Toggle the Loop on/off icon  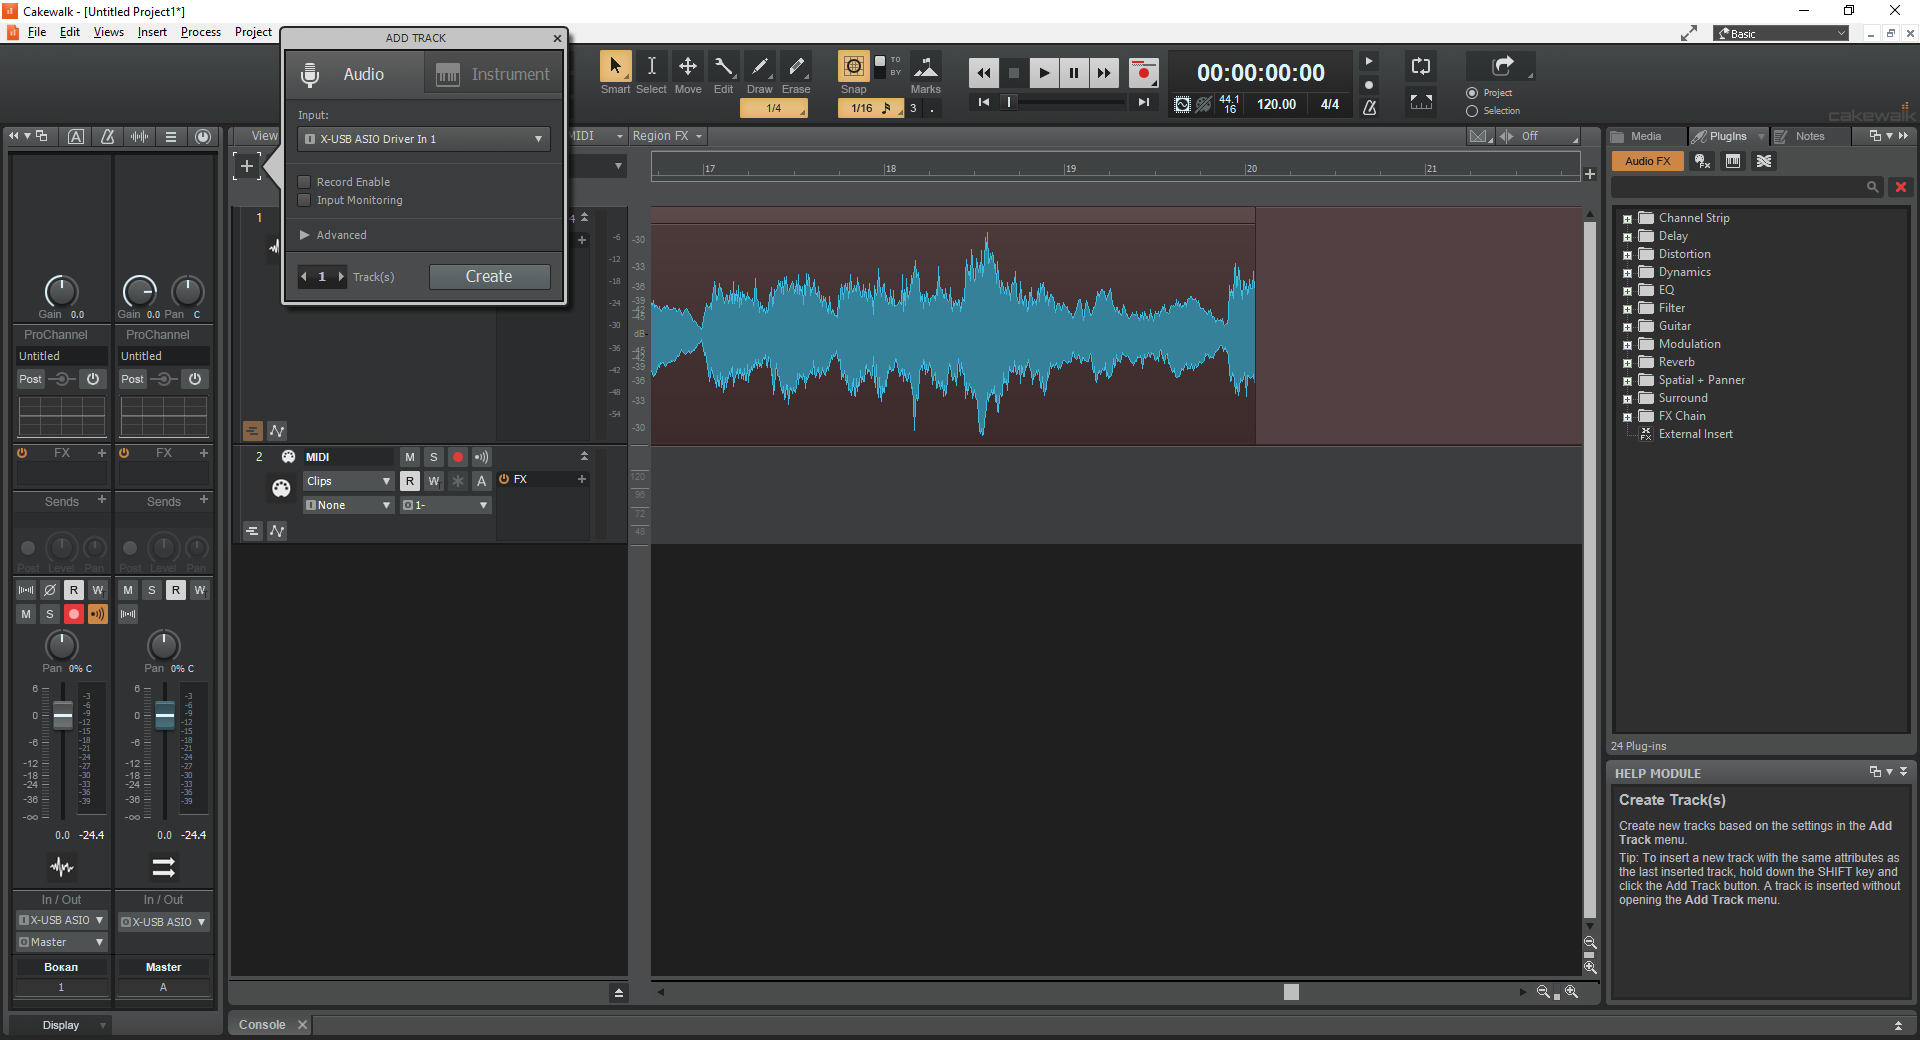point(1421,67)
